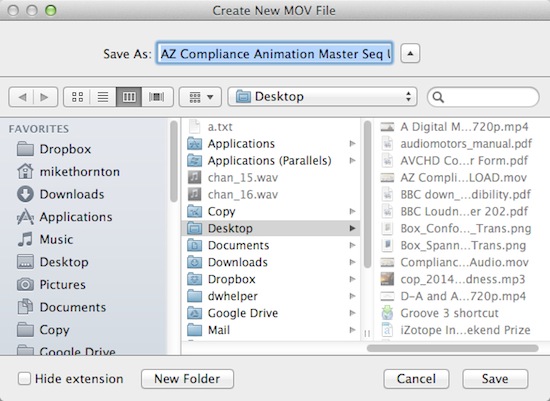Open the item arrangement menu
Image resolution: width=550 pixels, height=401 pixels.
click(200, 97)
